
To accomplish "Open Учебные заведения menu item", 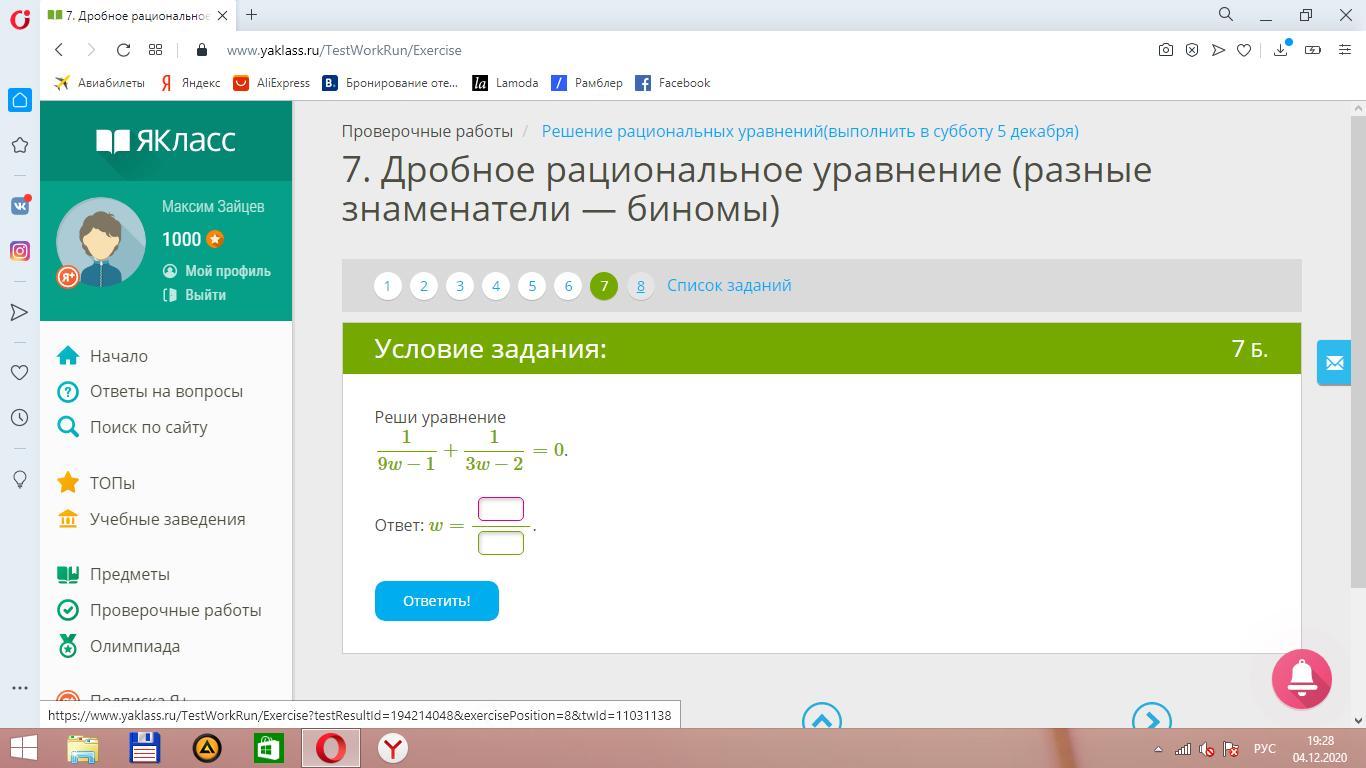I will click(x=167, y=519).
